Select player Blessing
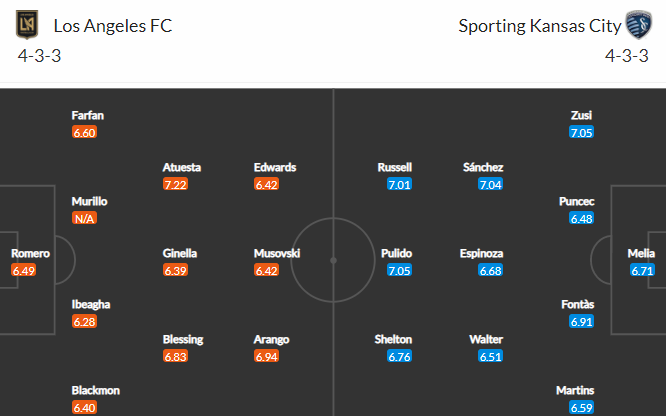This screenshot has height=416, width=666. (183, 340)
